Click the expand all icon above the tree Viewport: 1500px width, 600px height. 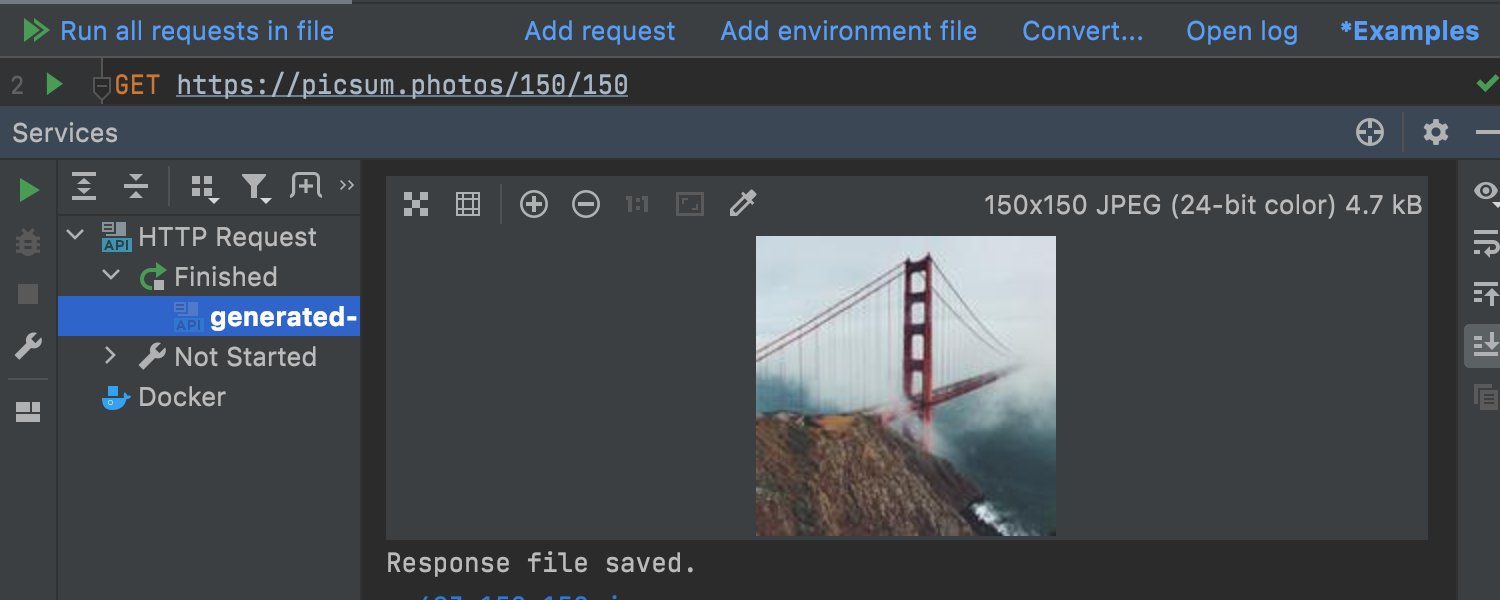click(x=84, y=186)
